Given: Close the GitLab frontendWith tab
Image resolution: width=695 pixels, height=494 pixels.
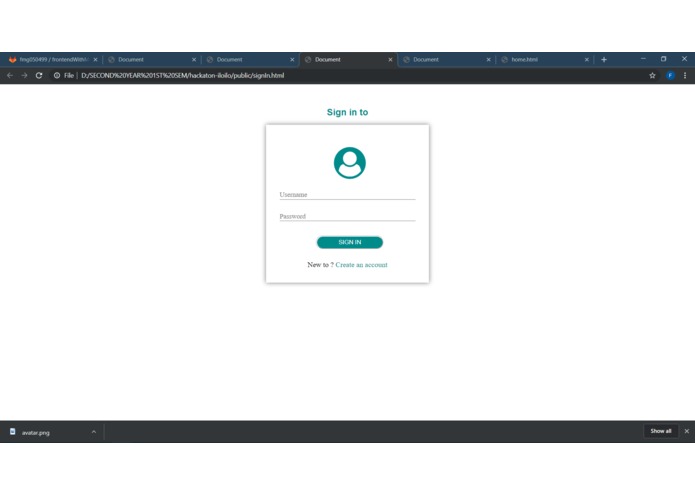Looking at the screenshot, I should pyautogui.click(x=95, y=59).
